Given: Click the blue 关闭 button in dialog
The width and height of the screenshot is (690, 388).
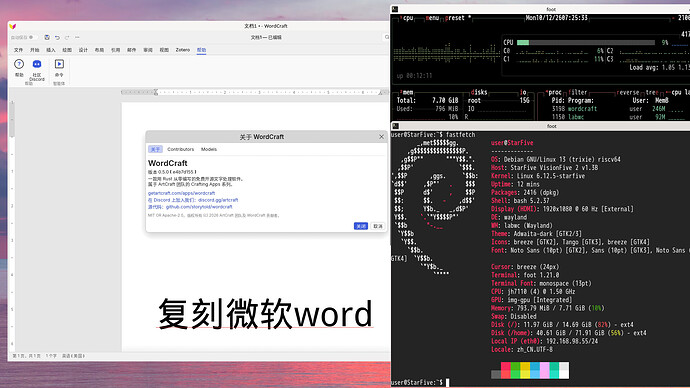Looking at the screenshot, I should point(361,226).
